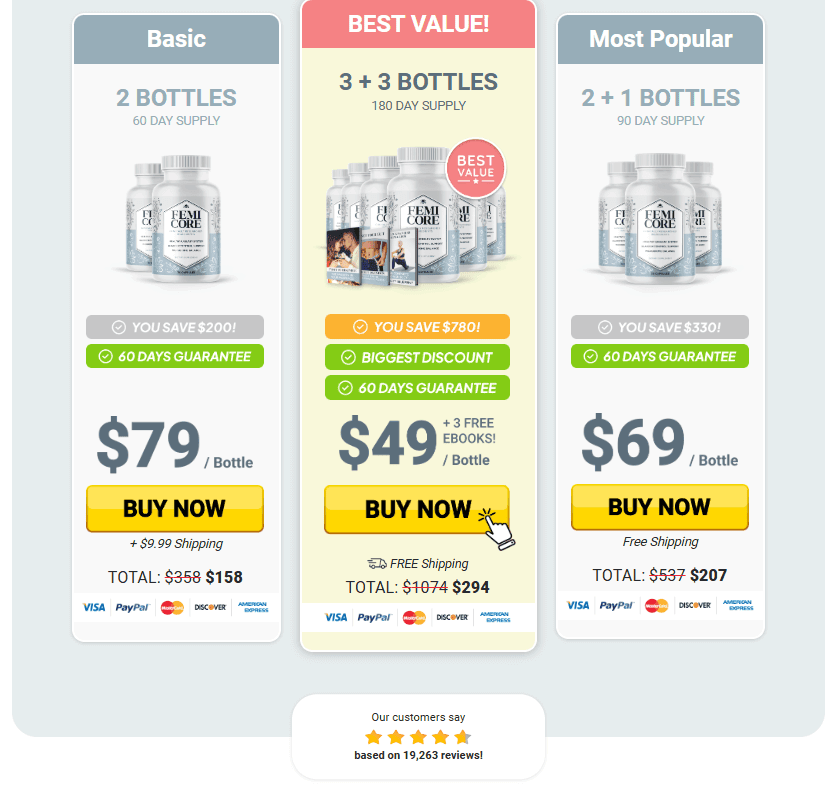
Task: Click the round pink Best Value badge
Action: (x=476, y=168)
